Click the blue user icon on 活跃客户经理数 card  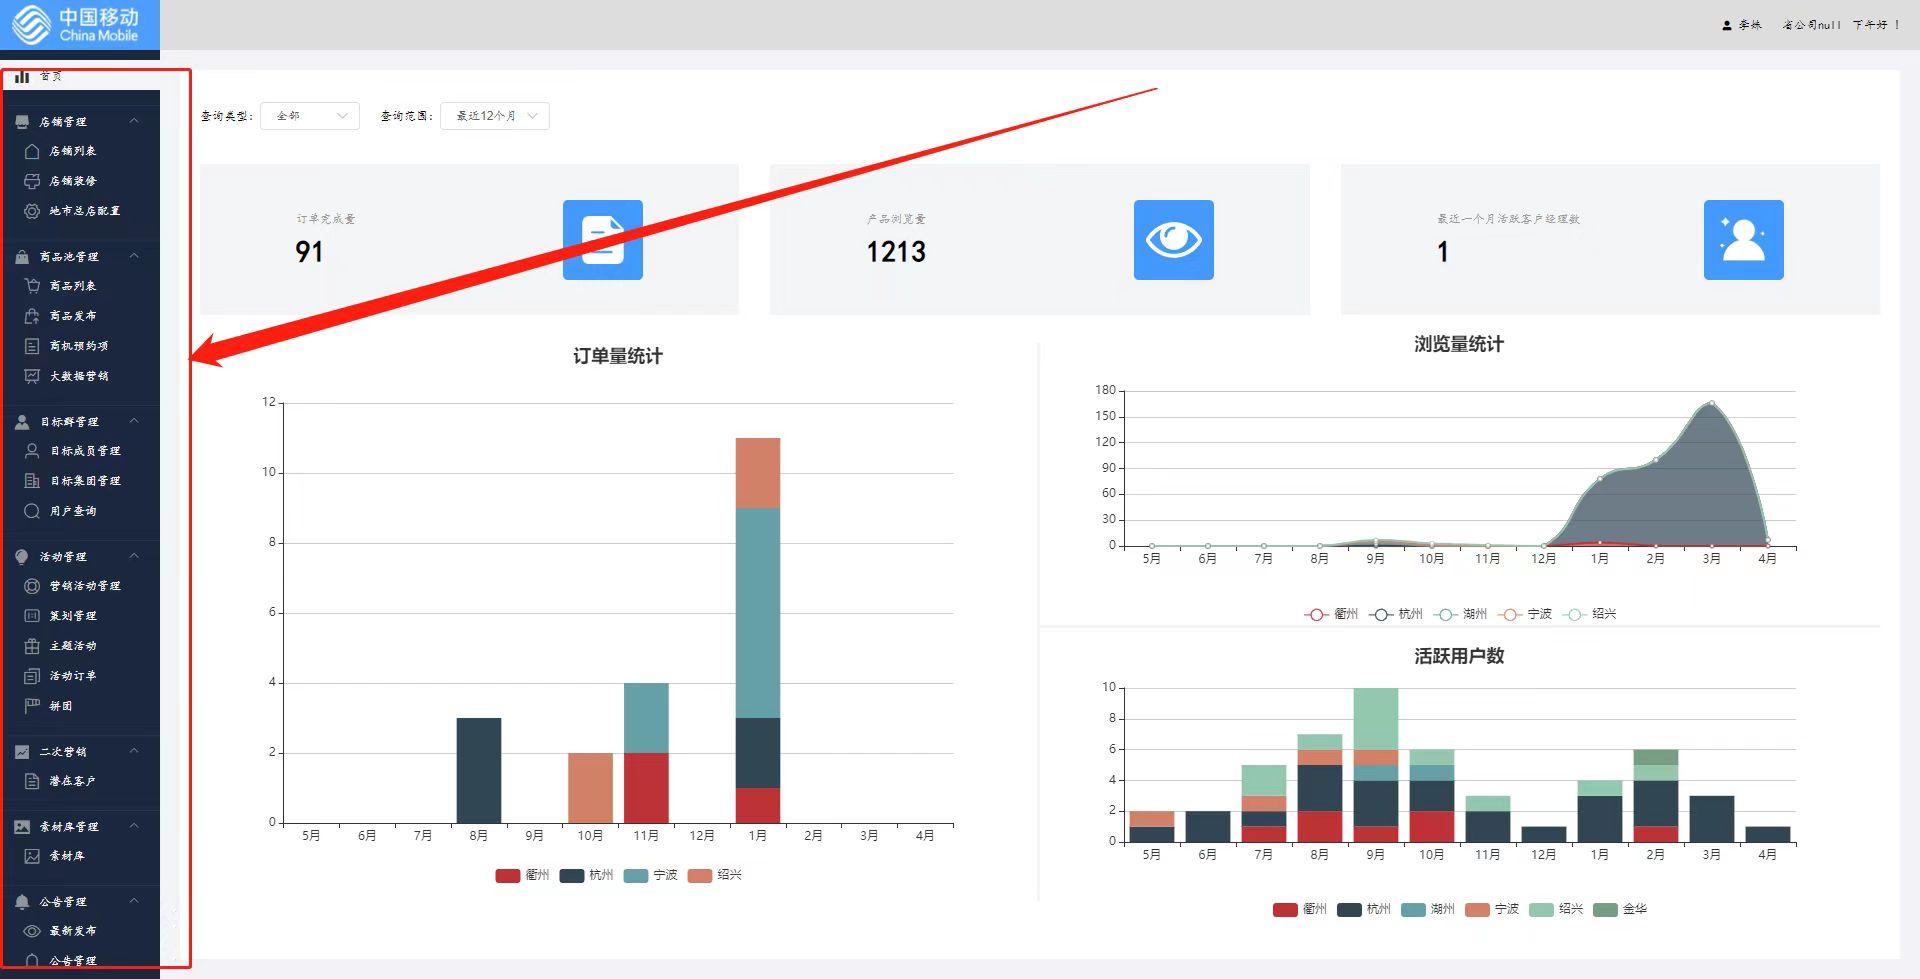pyautogui.click(x=1744, y=240)
